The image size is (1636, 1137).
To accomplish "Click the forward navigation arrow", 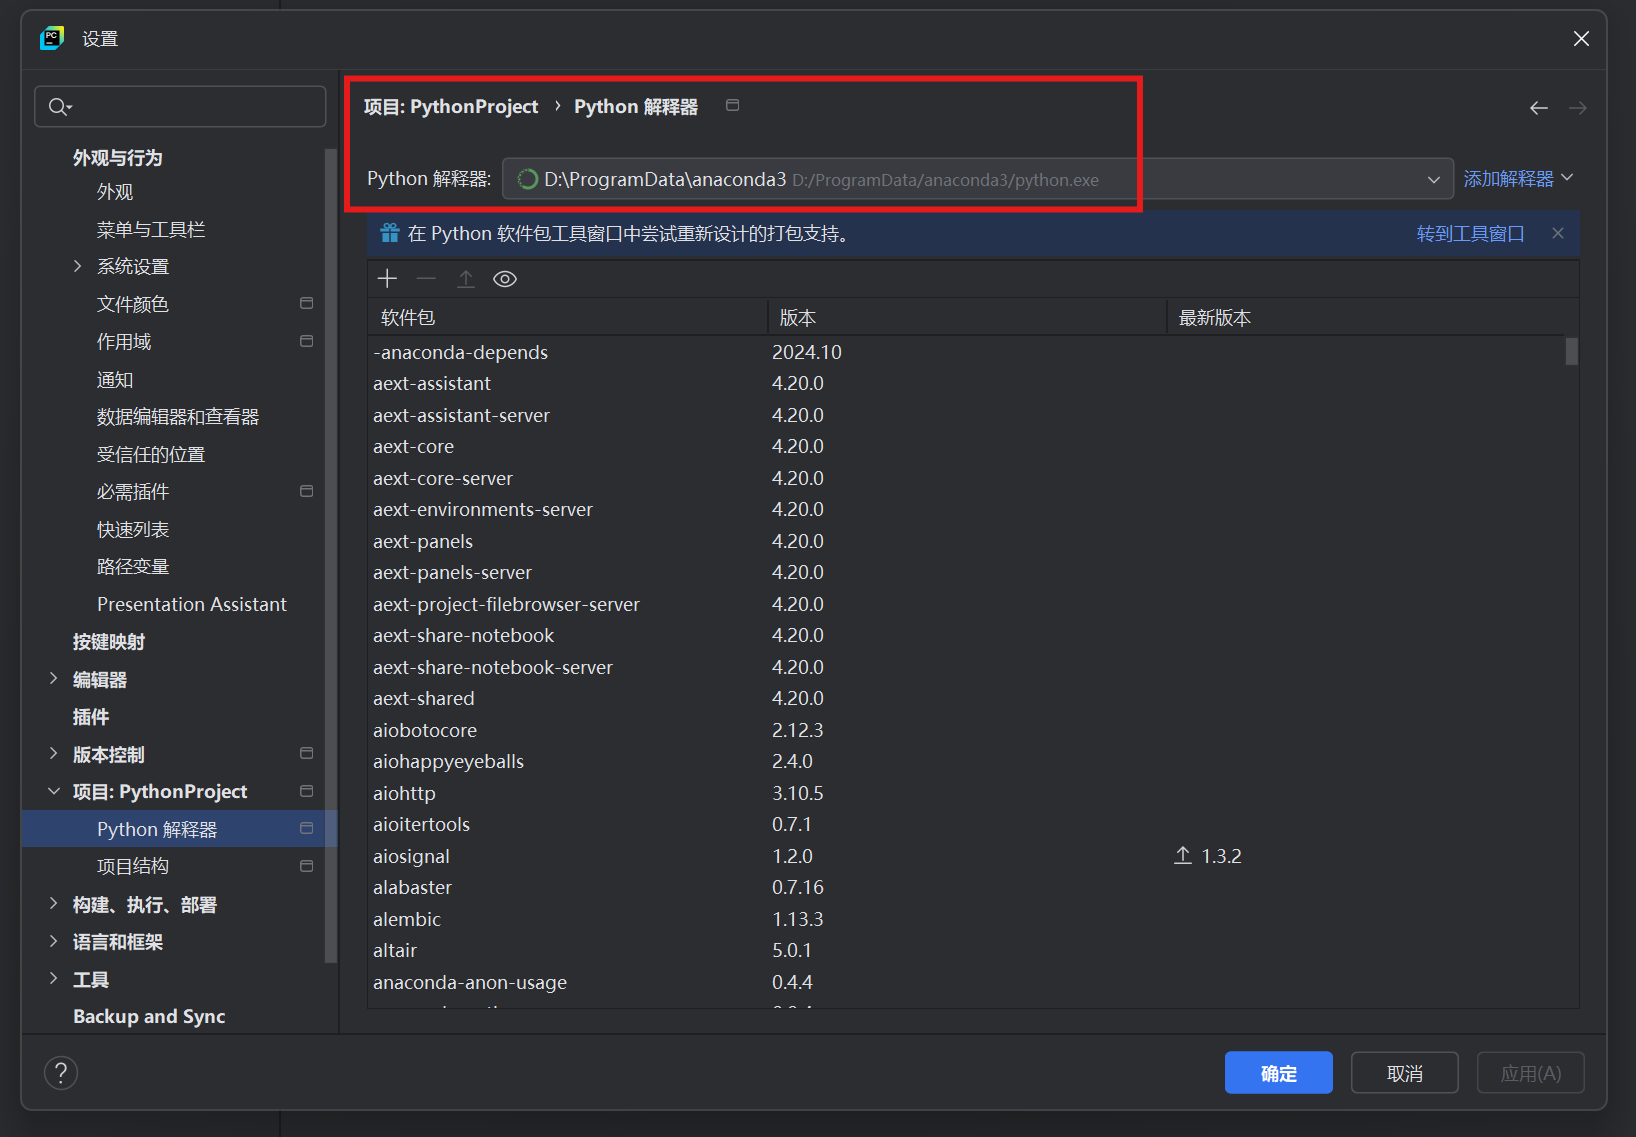I will click(1578, 108).
